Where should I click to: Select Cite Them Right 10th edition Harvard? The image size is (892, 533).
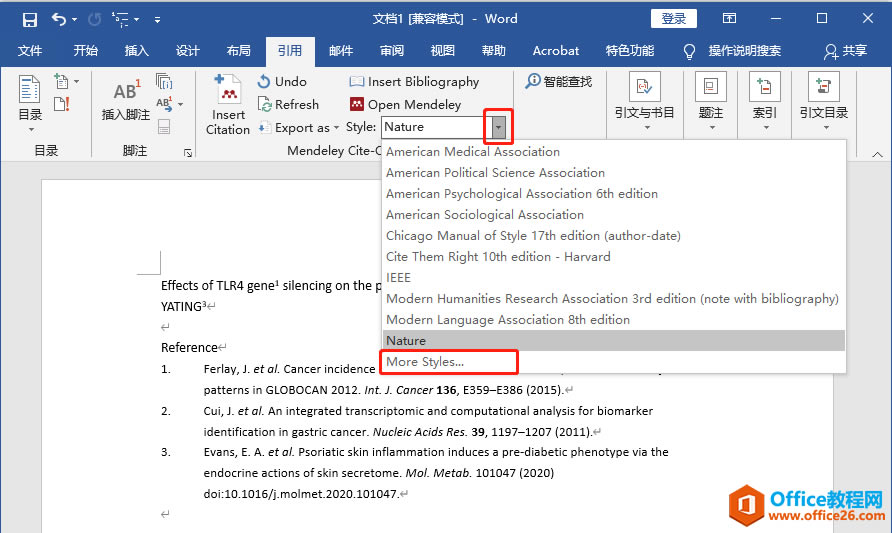click(614, 257)
